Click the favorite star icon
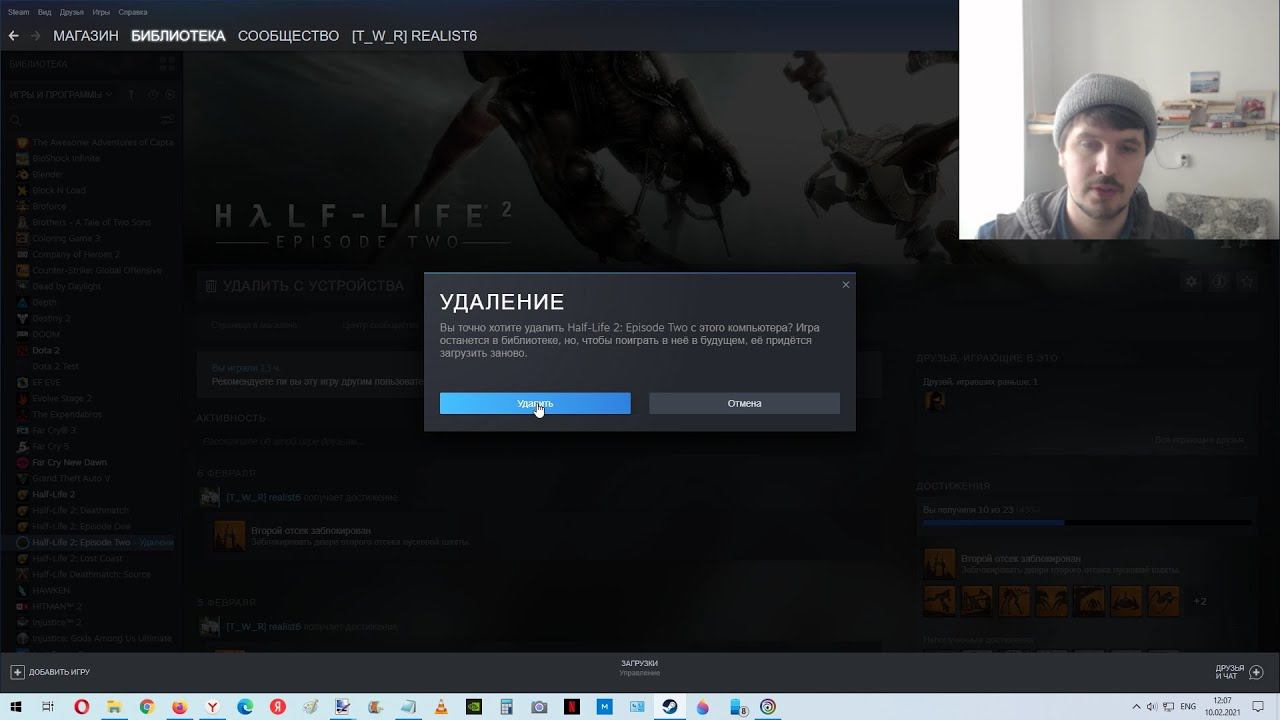1280x720 pixels. [x=1247, y=282]
